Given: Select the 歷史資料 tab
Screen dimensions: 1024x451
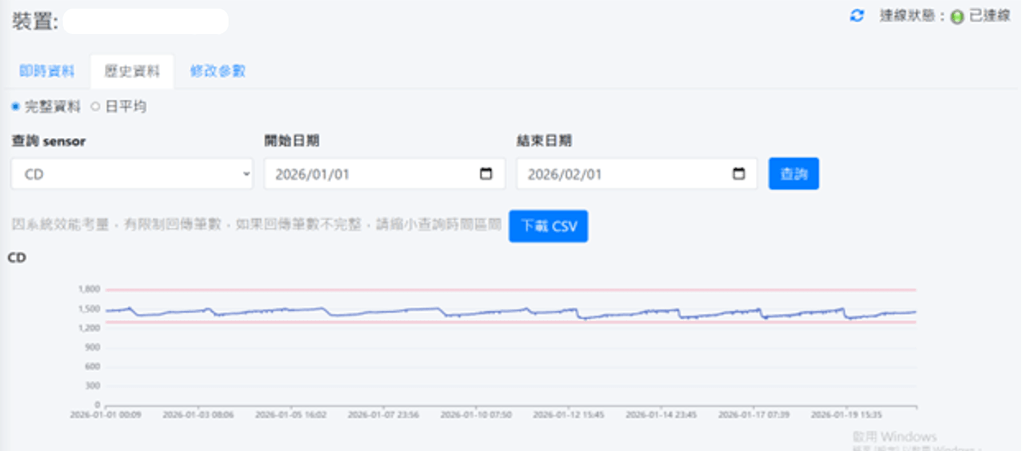Looking at the screenshot, I should (x=132, y=71).
